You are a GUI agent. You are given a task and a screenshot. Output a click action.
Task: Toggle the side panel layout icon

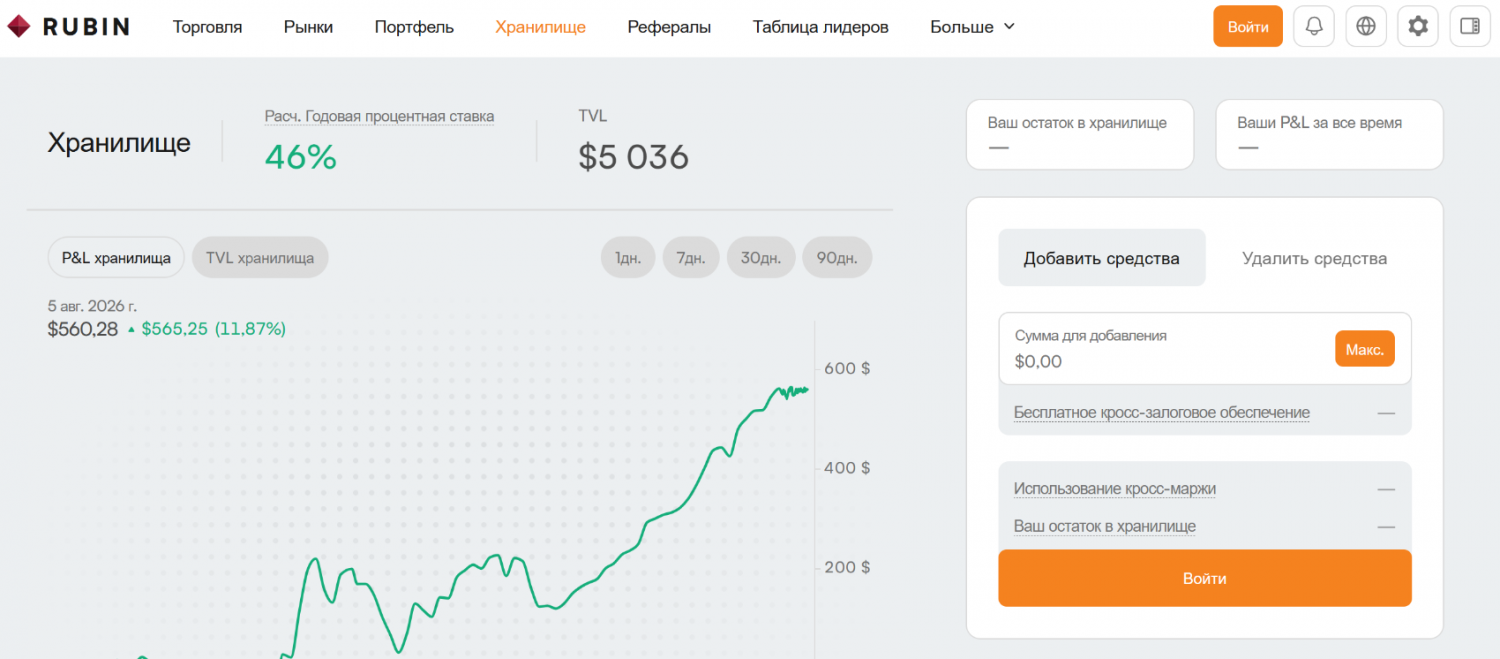point(1470,27)
